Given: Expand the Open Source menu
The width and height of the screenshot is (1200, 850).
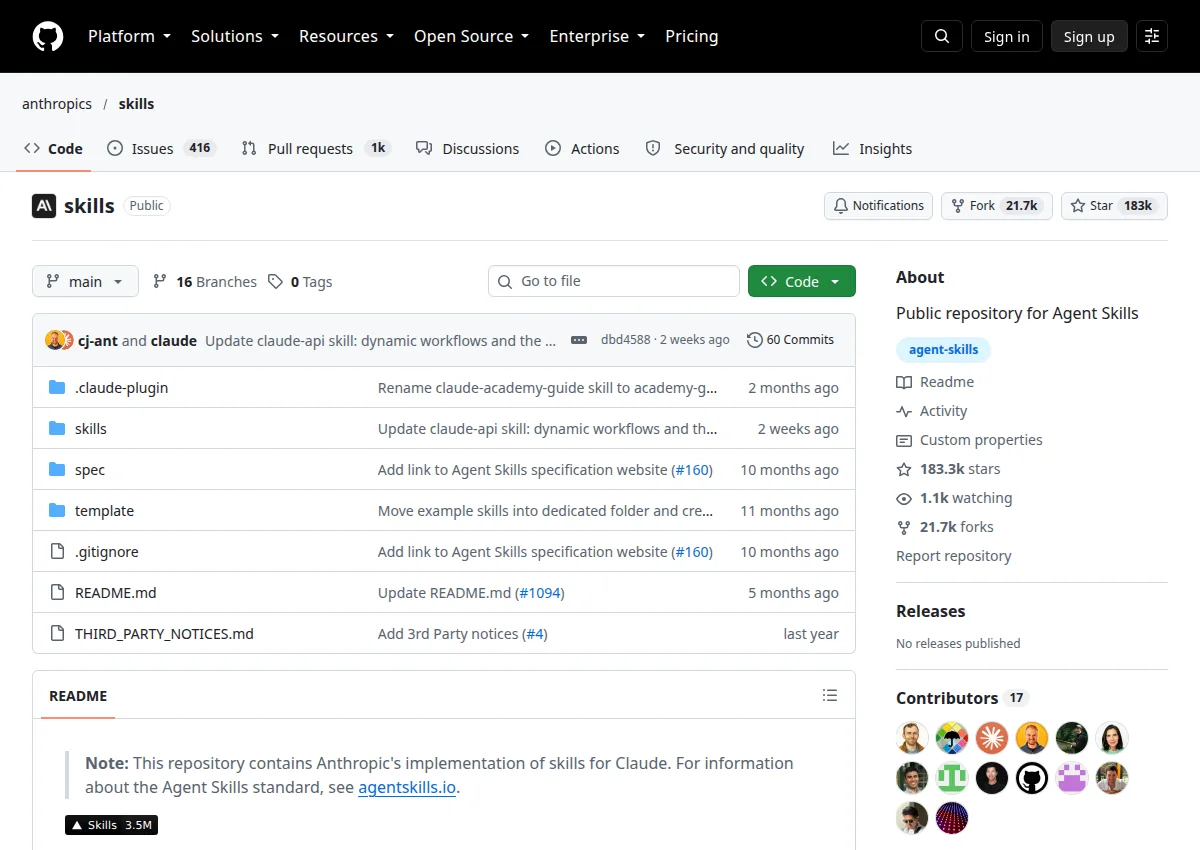Looking at the screenshot, I should point(472,36).
